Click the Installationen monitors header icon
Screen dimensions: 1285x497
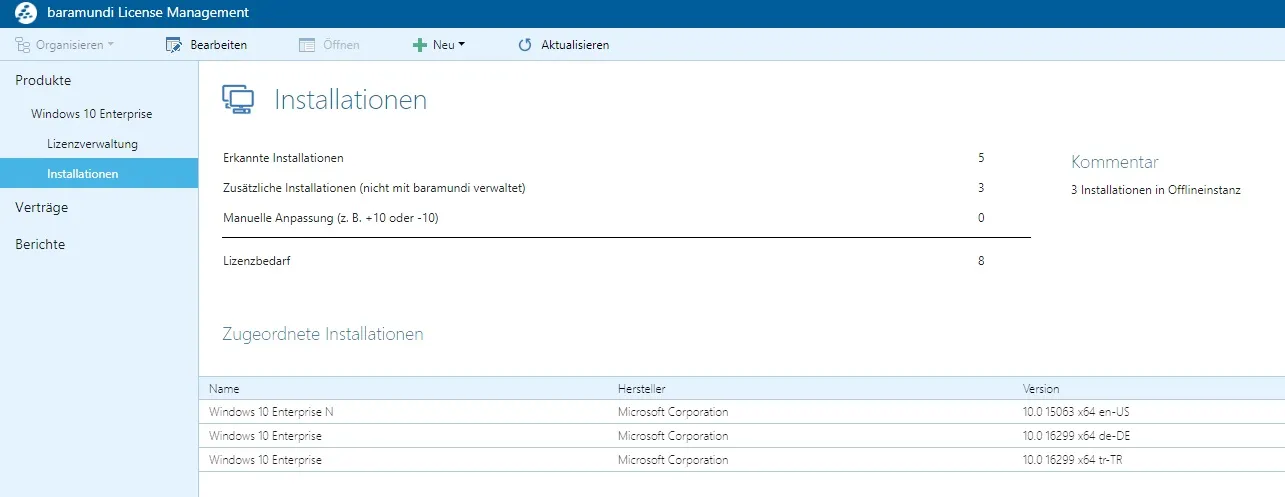pyautogui.click(x=238, y=99)
